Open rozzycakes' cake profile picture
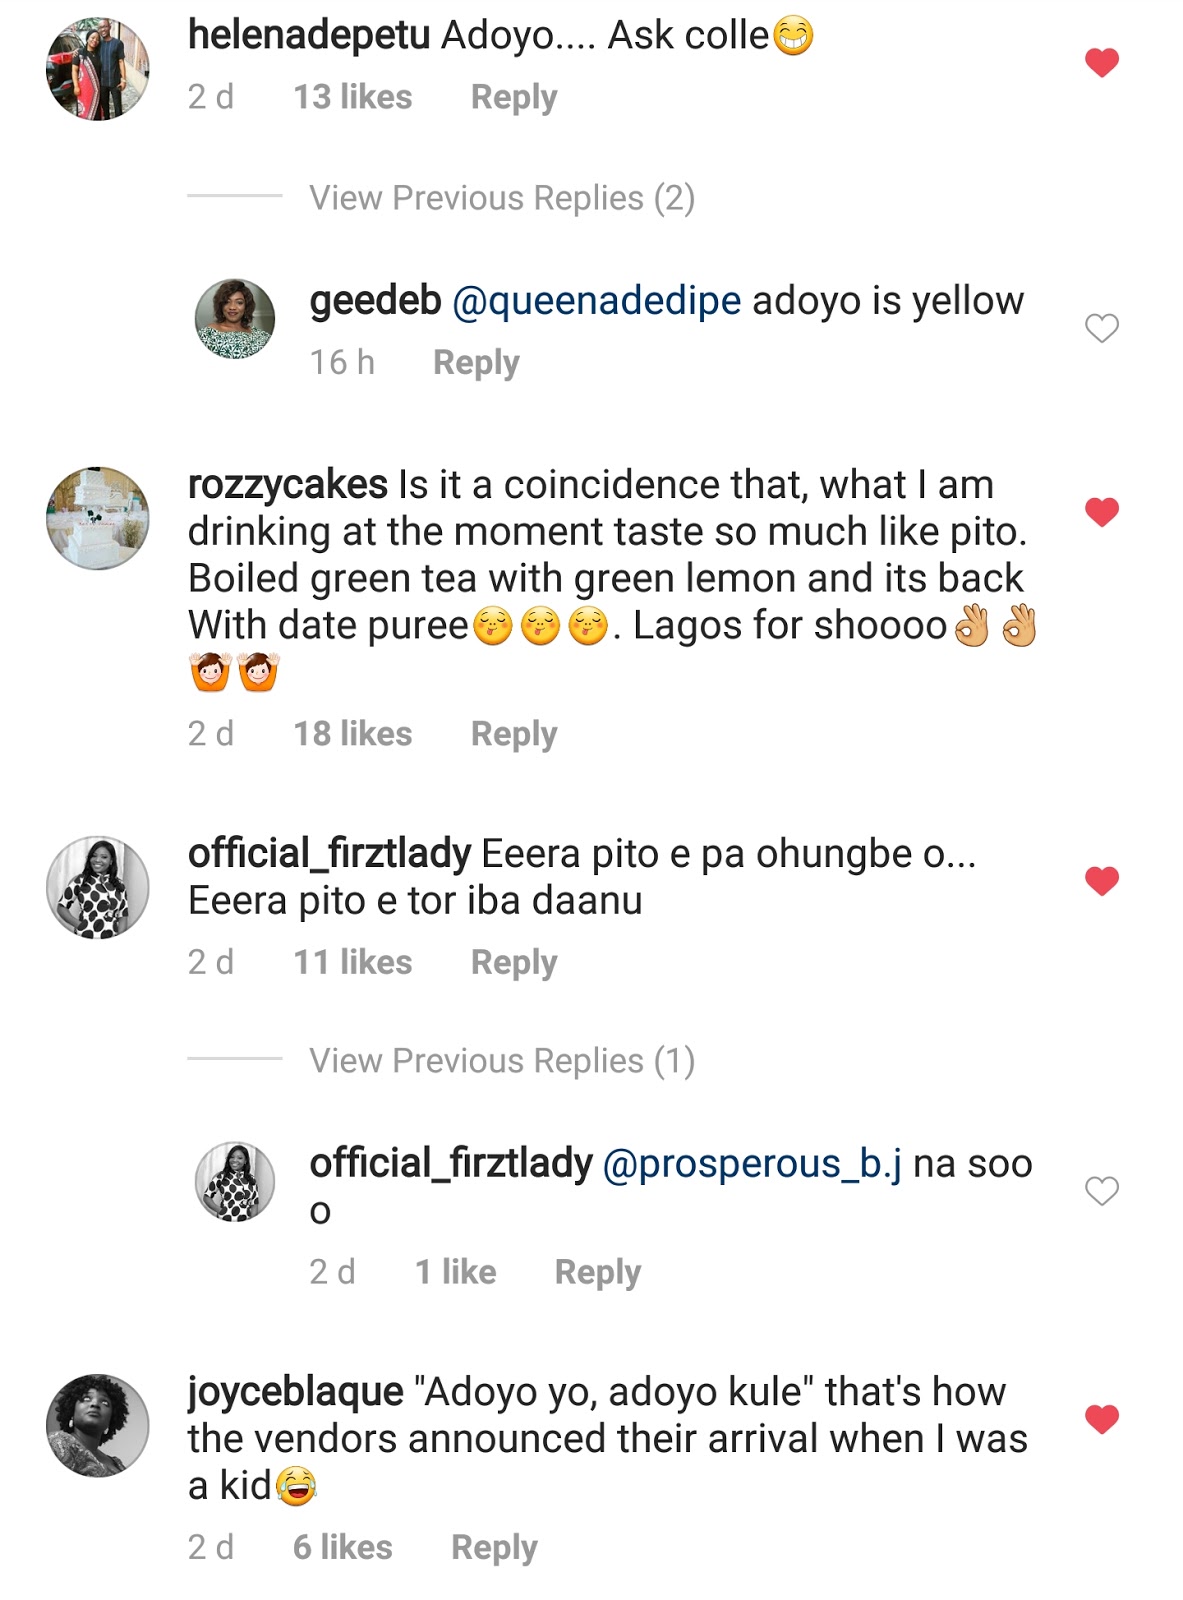Viewport: 1183px width, 1600px height. click(x=98, y=518)
